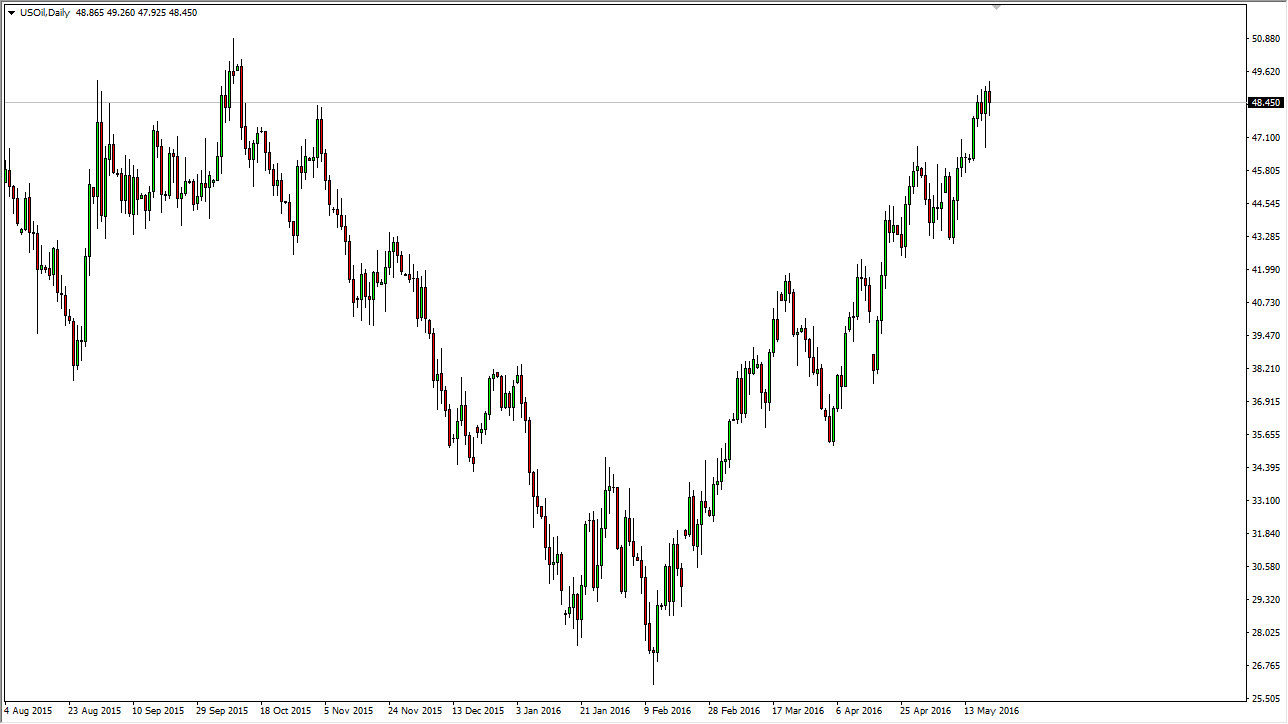This screenshot has width=1288, height=724.
Task: Click the 21 Jan 2016 date label
Action: [606, 711]
